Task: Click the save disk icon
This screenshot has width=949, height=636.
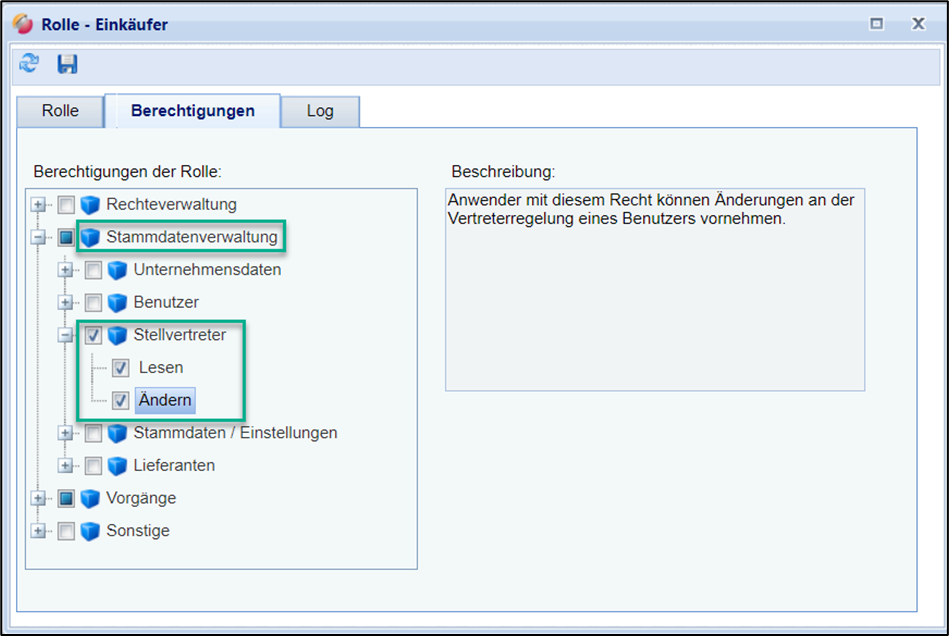Action: point(67,64)
